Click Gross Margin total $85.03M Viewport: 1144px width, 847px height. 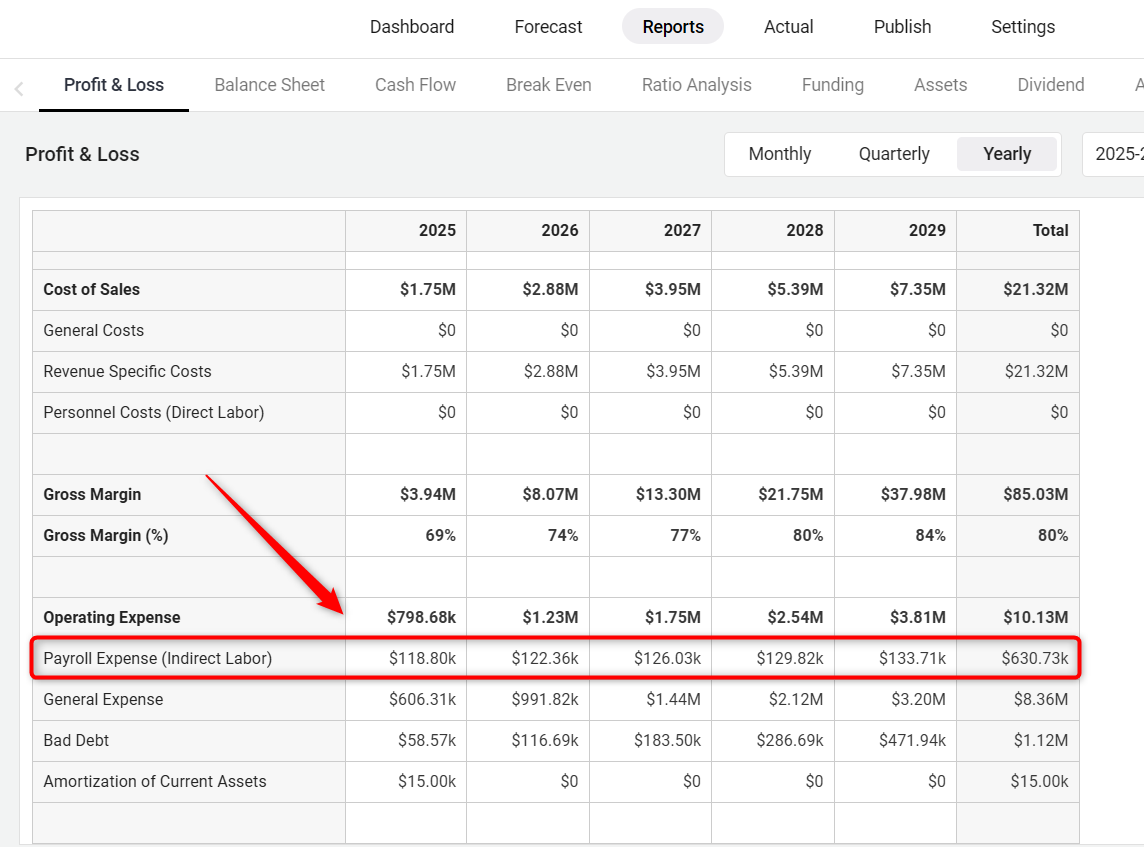(1035, 495)
